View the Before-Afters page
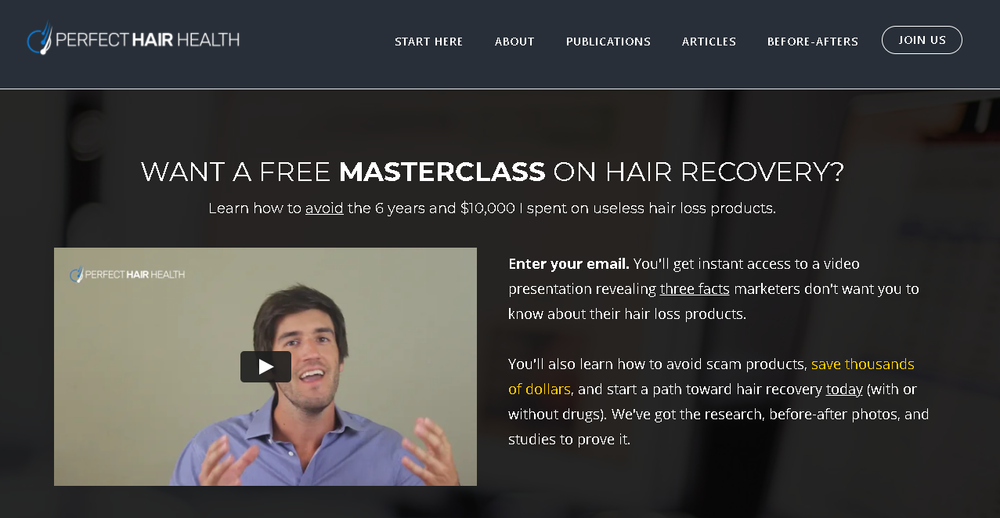Screen dimensions: 1000x518 tap(812, 41)
